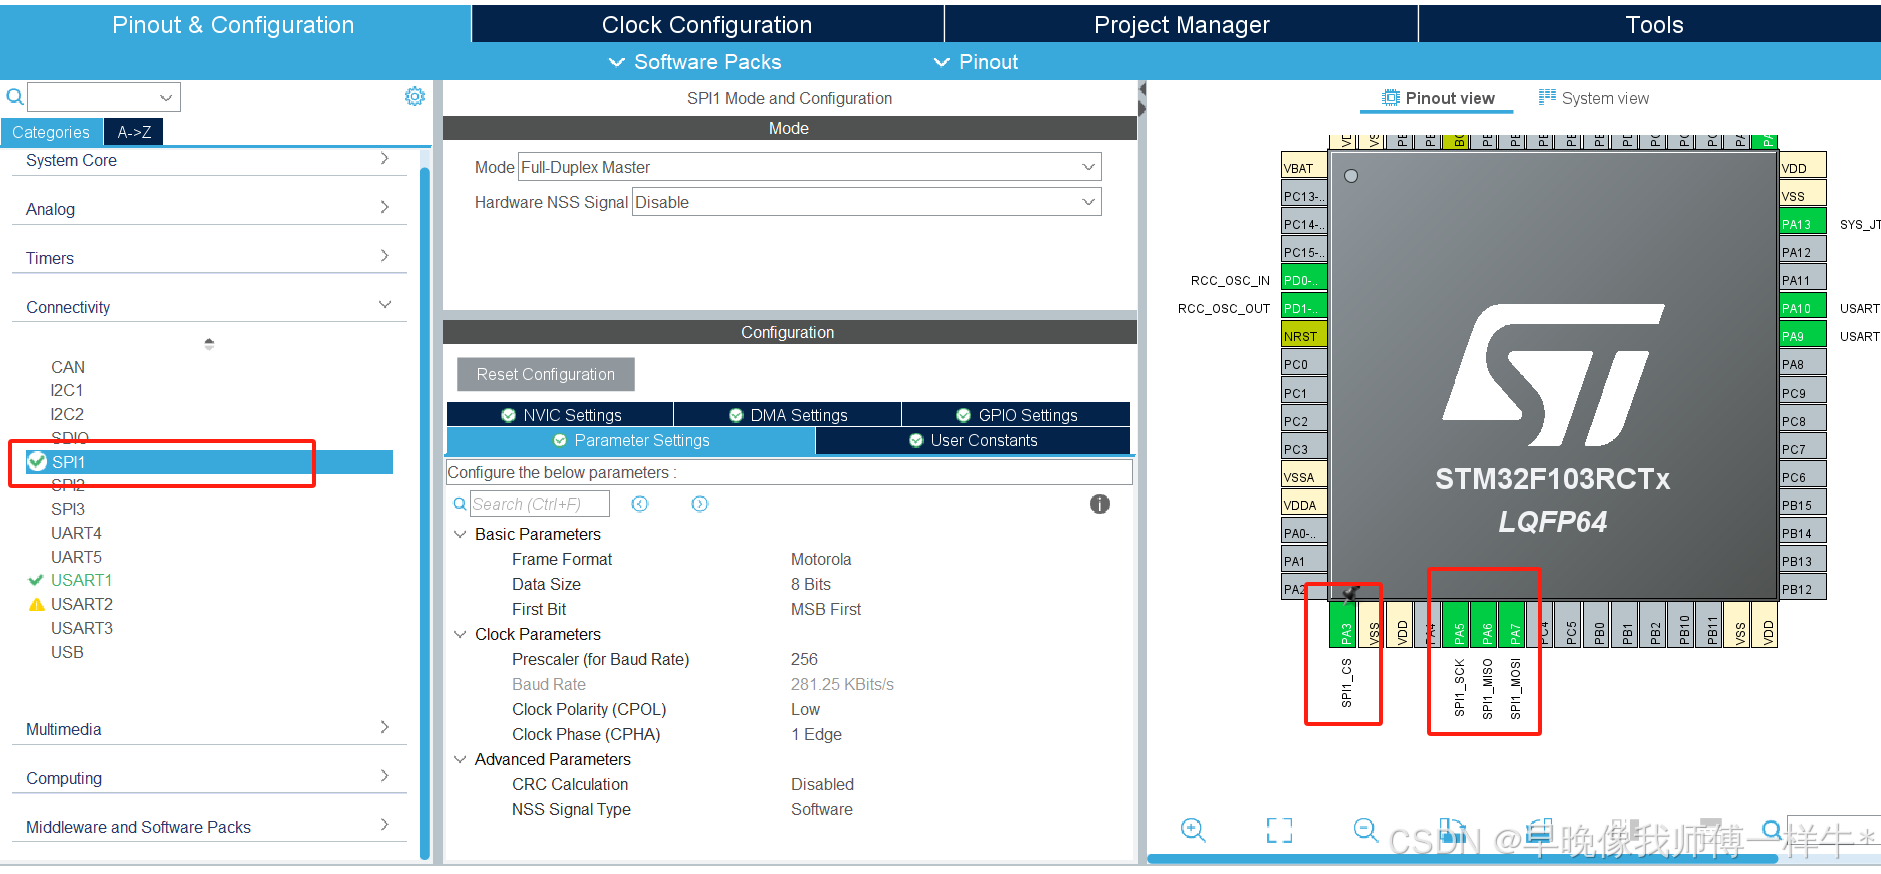Open the Hardware NSS Signal dropdown

pyautogui.click(x=866, y=202)
